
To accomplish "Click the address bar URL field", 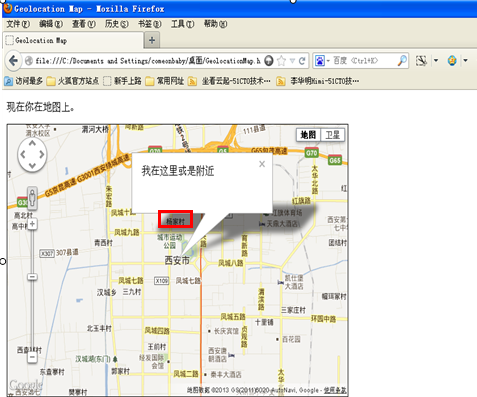I will 148,61.
